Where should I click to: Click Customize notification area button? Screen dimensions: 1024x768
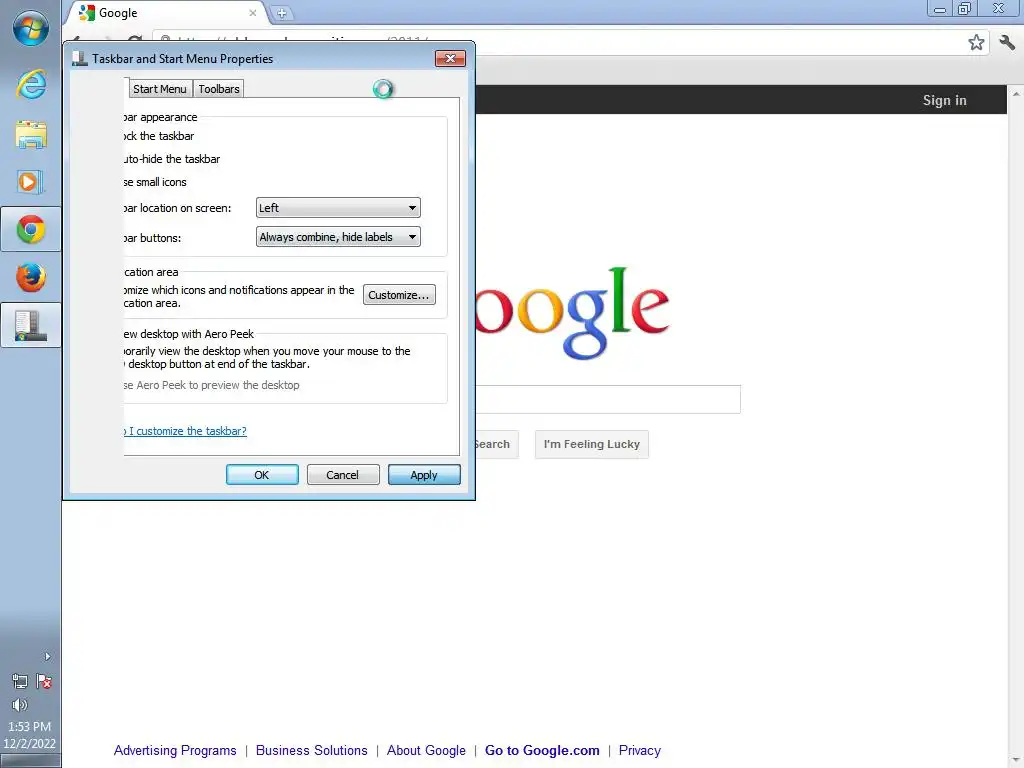tap(398, 295)
